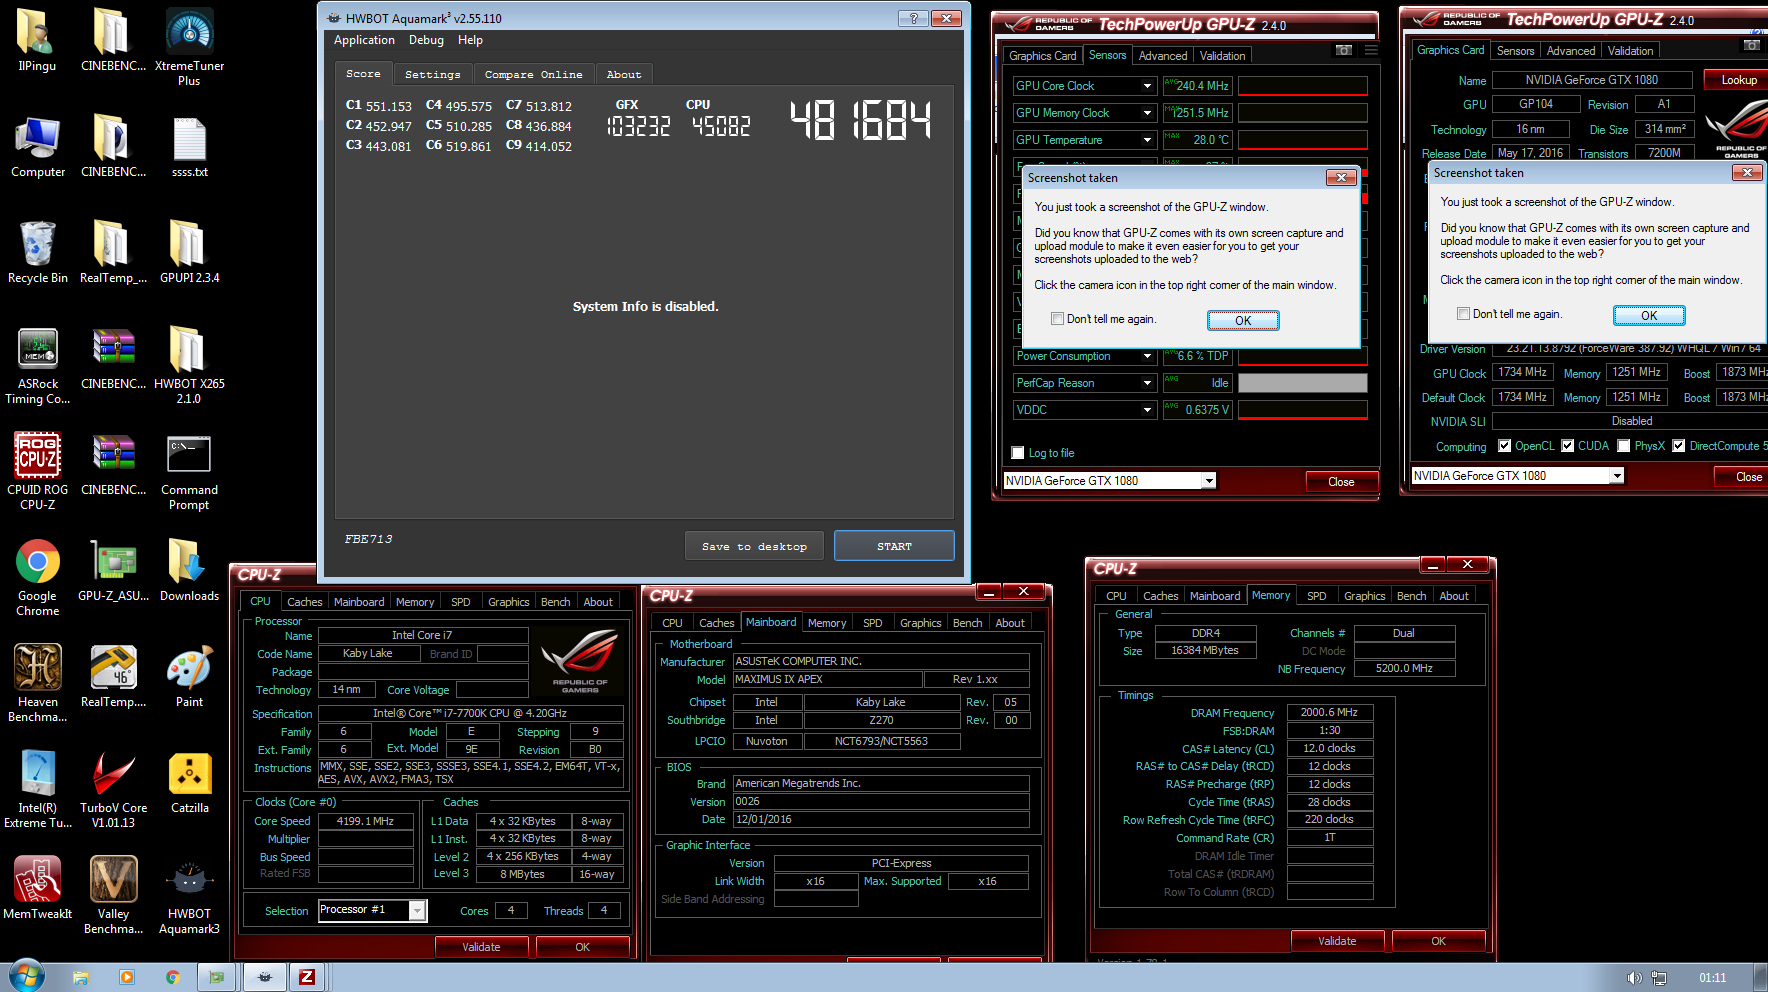Check Don't tell me again in right dialog
Screen dimensions: 1768x992
1463,314
